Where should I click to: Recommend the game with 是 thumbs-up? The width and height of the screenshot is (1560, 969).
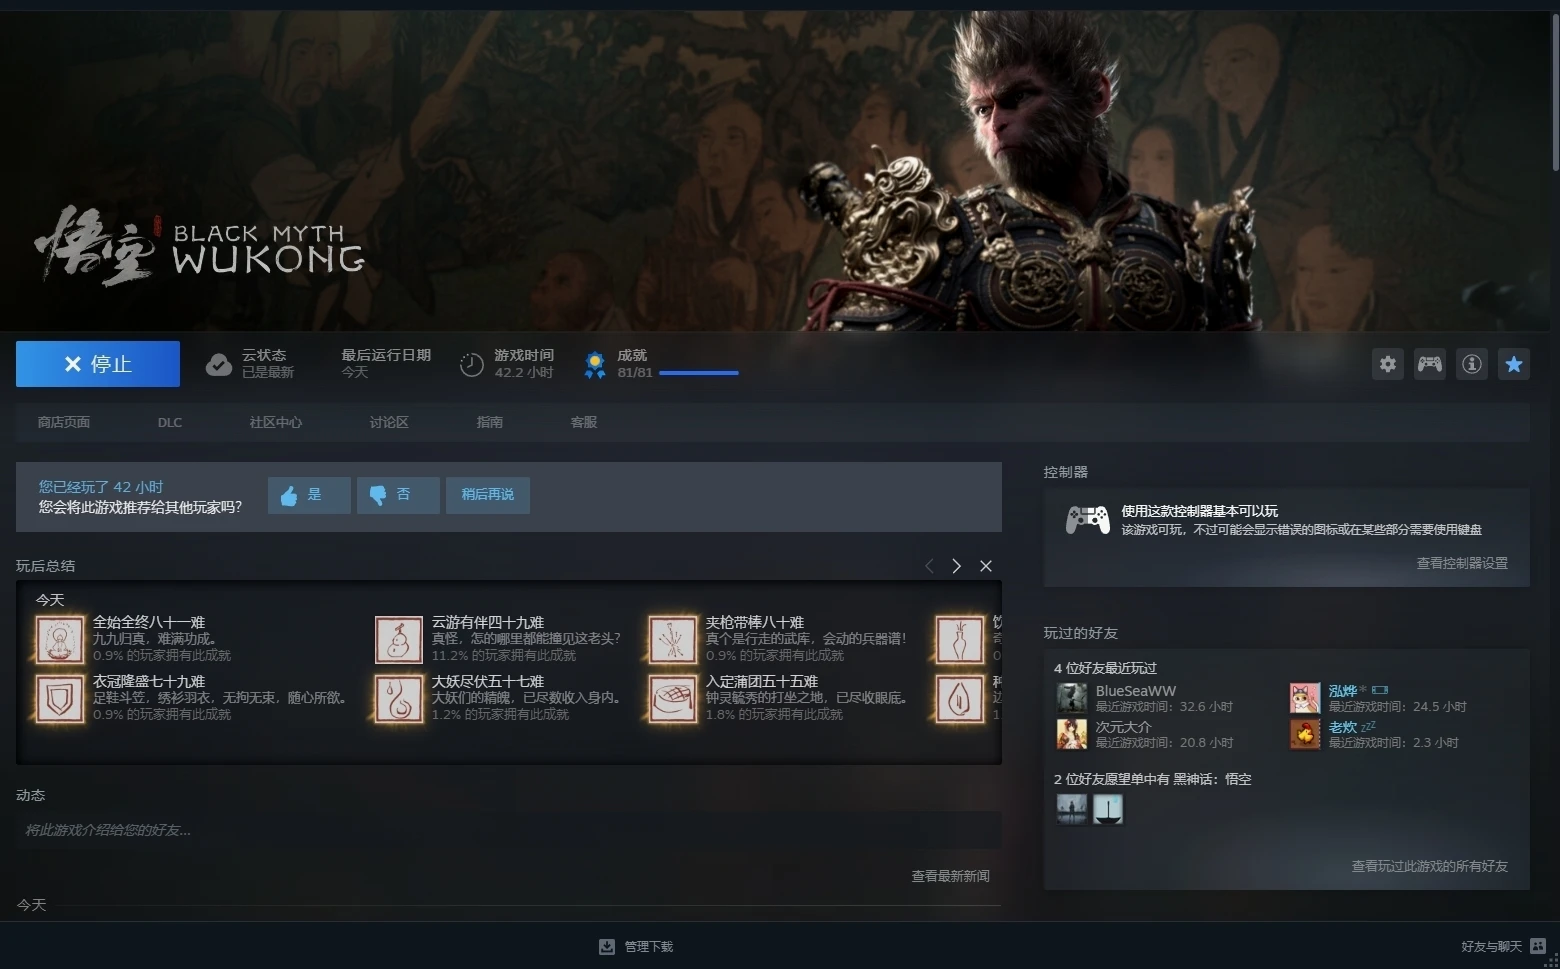(x=309, y=495)
